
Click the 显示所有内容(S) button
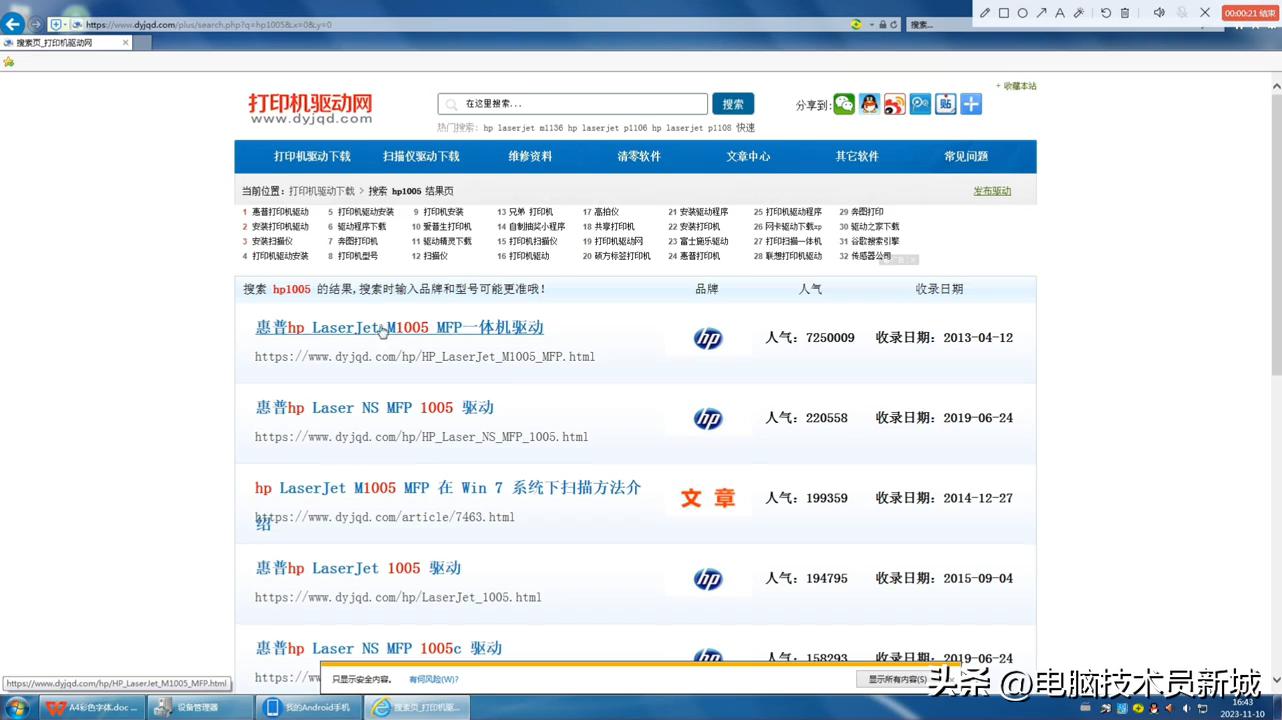(x=898, y=679)
